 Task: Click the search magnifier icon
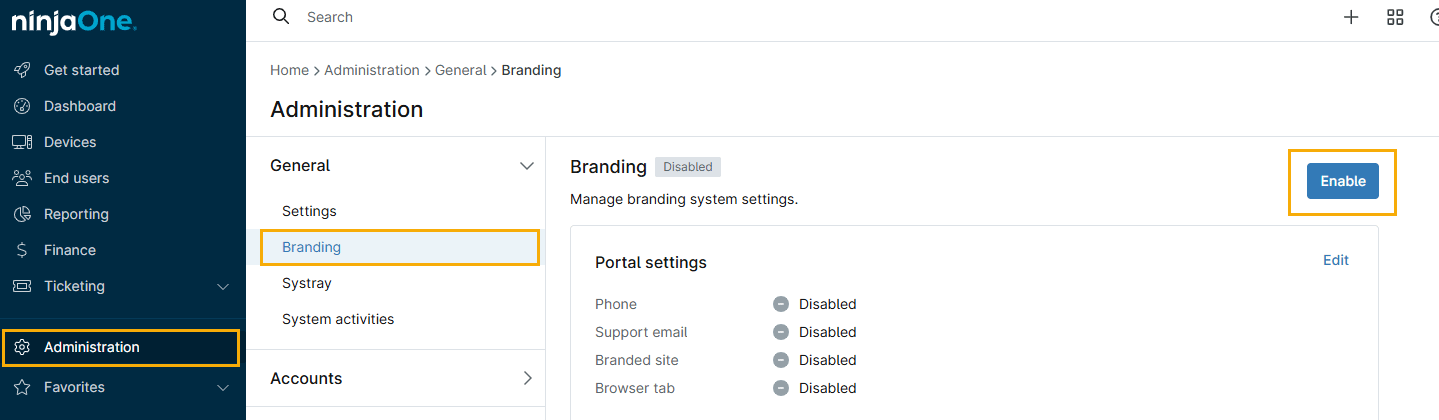point(282,17)
